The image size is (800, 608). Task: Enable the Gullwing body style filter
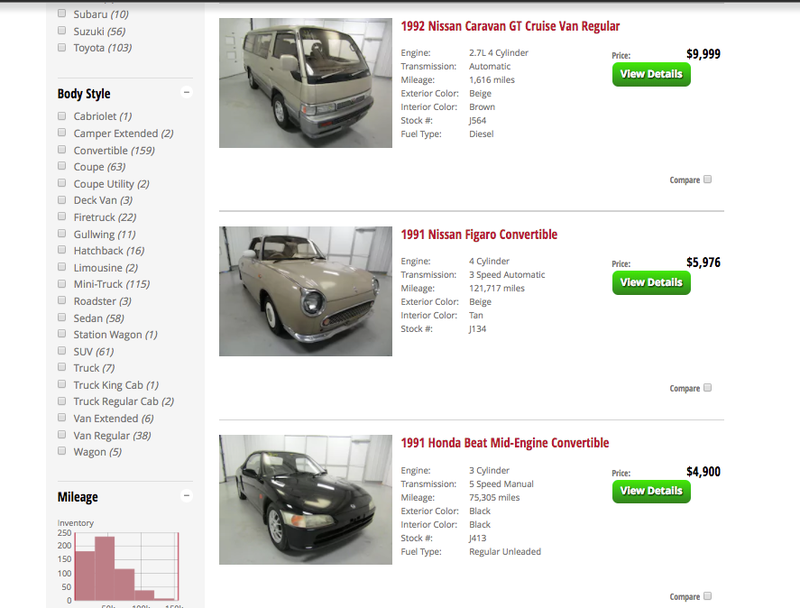(62, 233)
